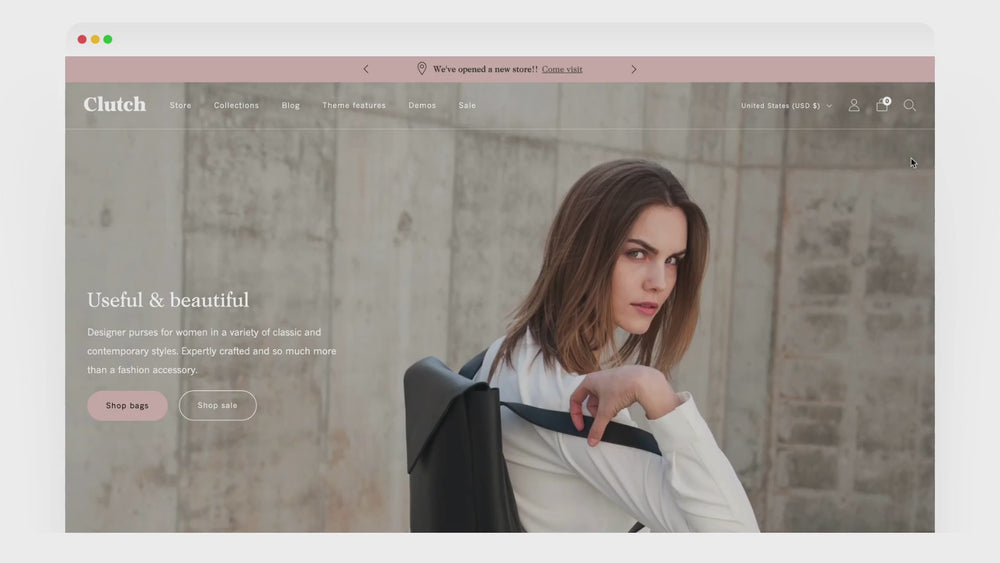The width and height of the screenshot is (1000, 563).
Task: Click the location pin icon in announcement bar
Action: [x=421, y=69]
